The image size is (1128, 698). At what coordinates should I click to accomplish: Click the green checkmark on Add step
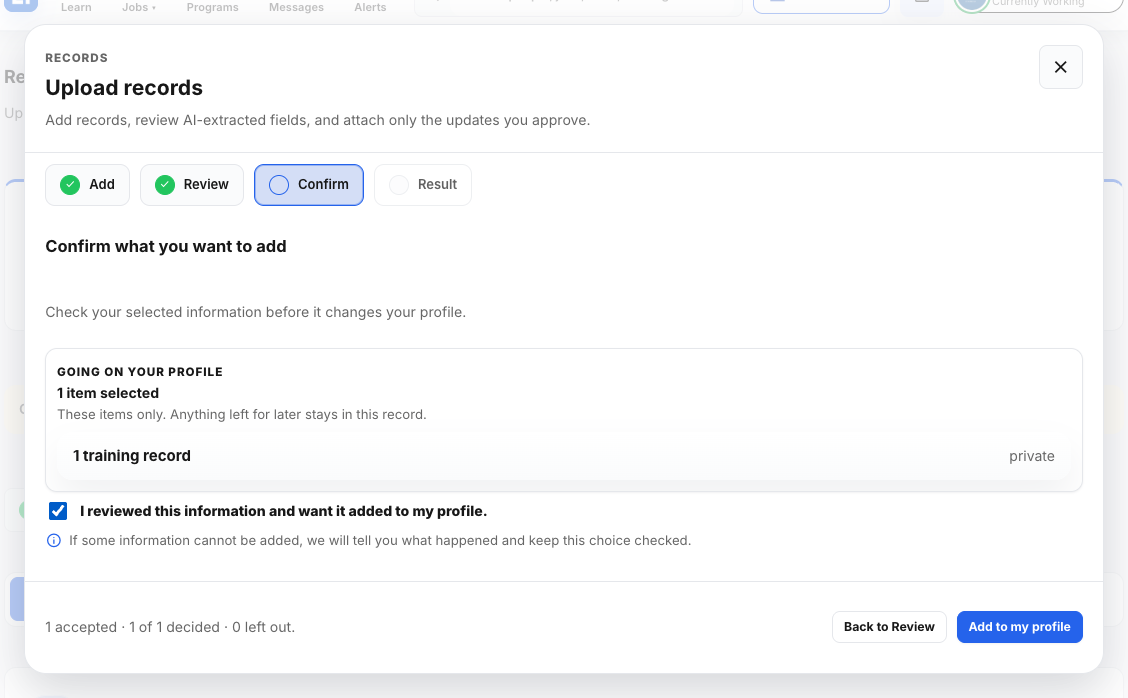click(70, 185)
